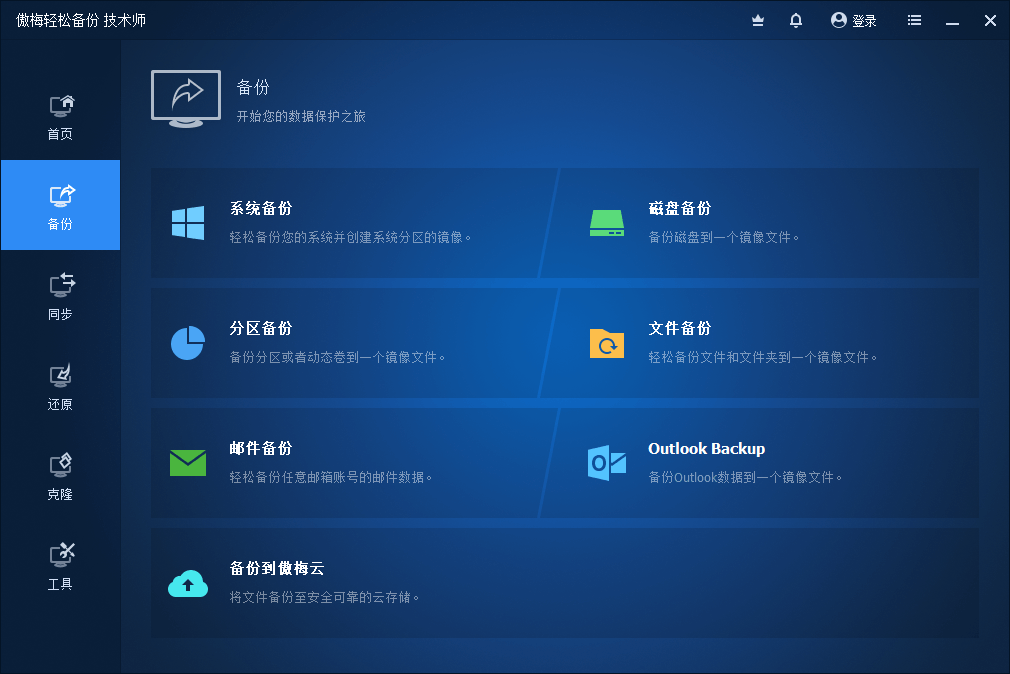Open Outlook Backup via its Outlook icon

[607, 462]
